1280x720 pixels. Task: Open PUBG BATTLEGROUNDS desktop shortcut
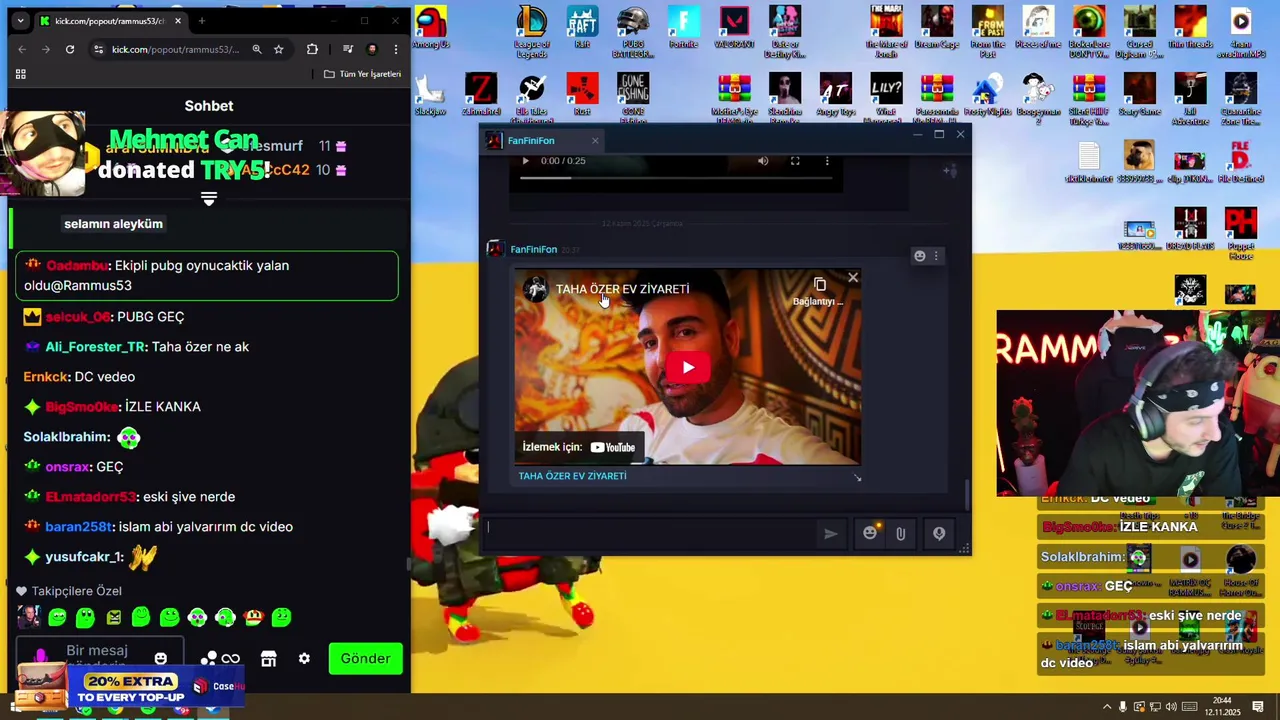coord(633,31)
